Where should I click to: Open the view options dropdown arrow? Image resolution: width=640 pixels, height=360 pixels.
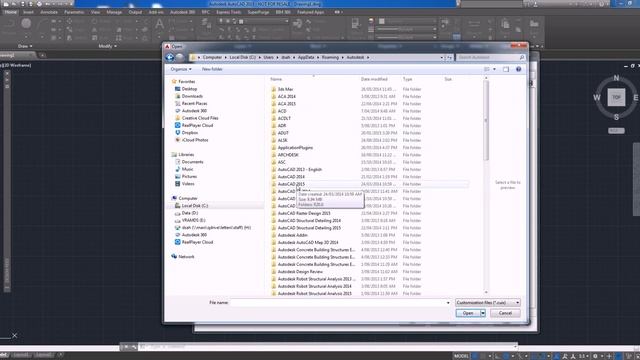(x=494, y=69)
